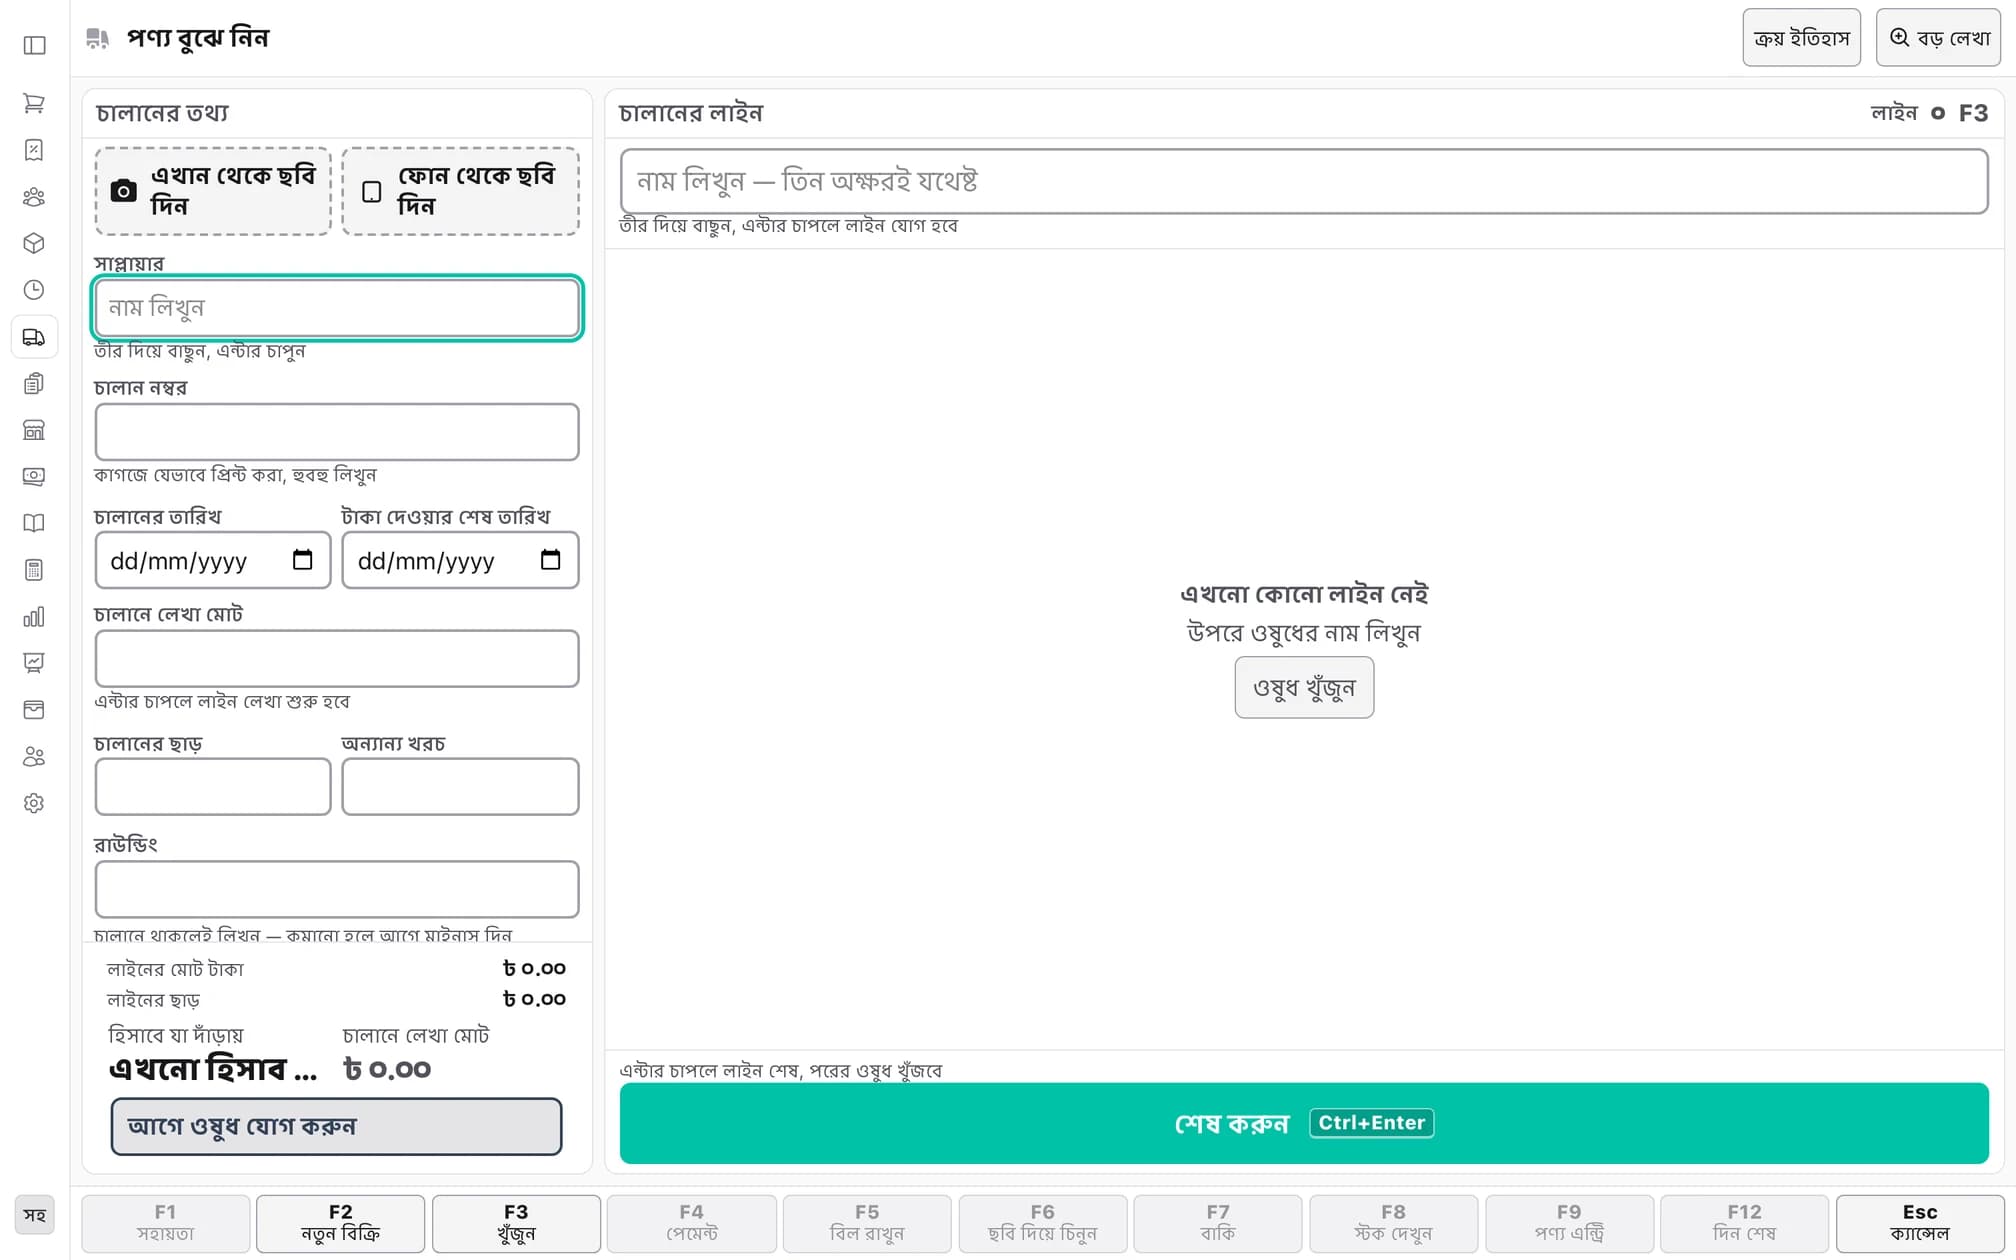This screenshot has height=1260, width=2016.
Task: Open the 'ক্রয় ইতিহাস' purchase history button
Action: point(1801,38)
